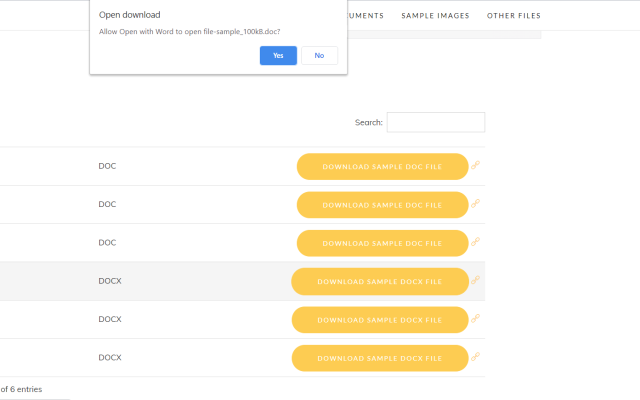Select the DOCX cell in the highlighted row
Screen dimensions: 640x400
pyautogui.click(x=110, y=281)
